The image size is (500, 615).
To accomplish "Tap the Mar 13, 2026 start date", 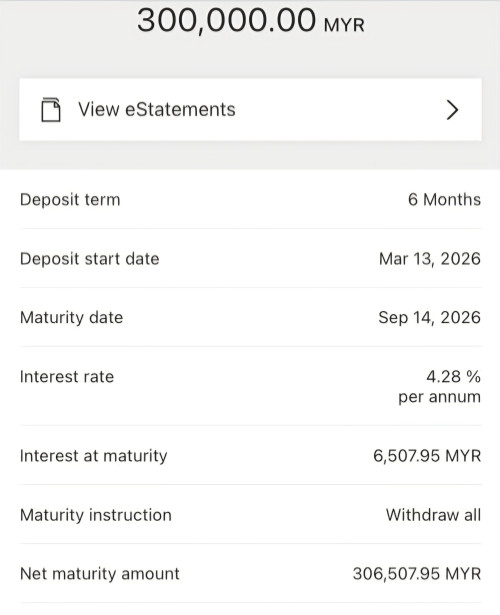I will [430, 259].
